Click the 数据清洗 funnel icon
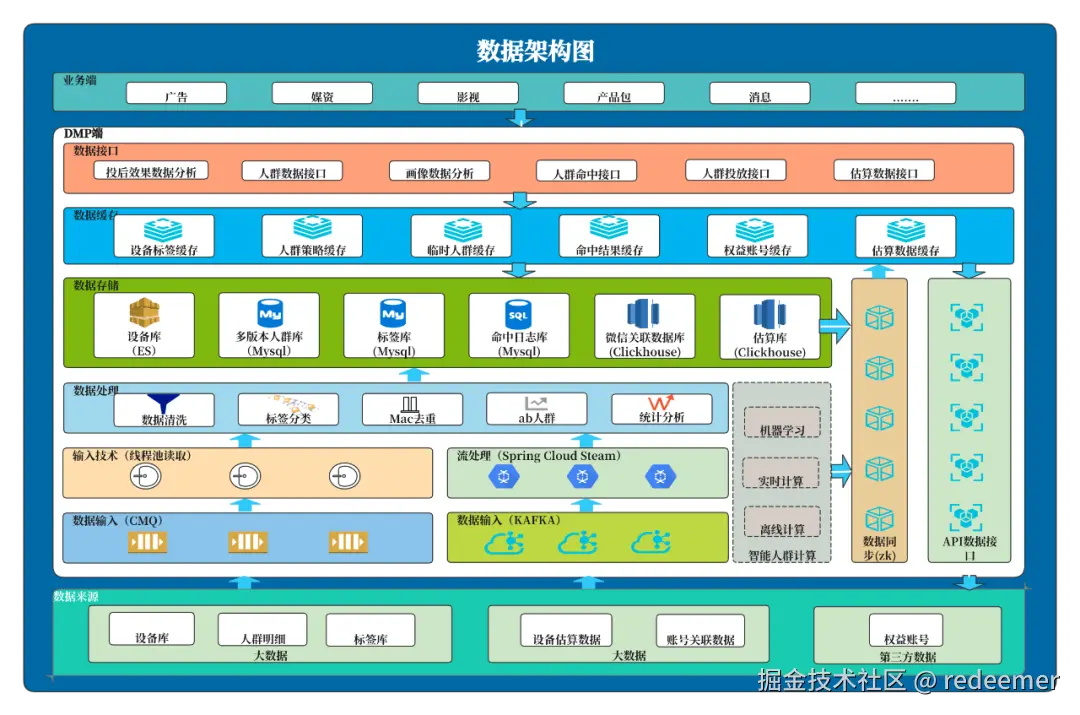The width and height of the screenshot is (1080, 715). 165,401
